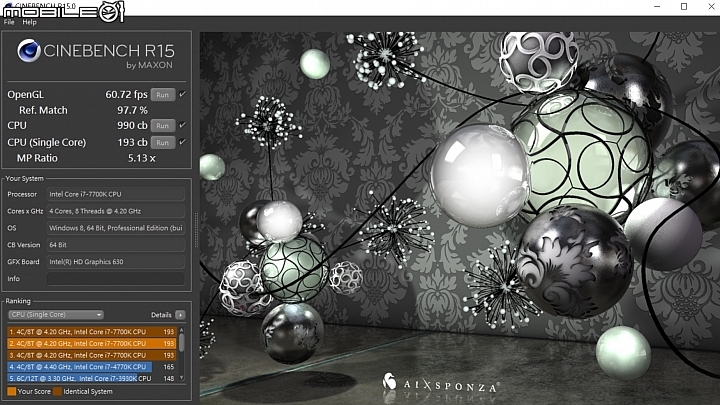
Task: Select ranking row 5 i7-3930K
Action: pyautogui.click(x=92, y=378)
